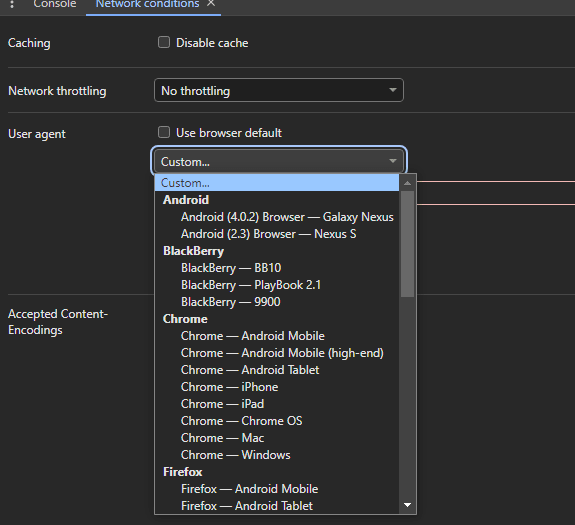Viewport: 575px width, 525px height.
Task: Click the Caching label
Action: coord(29,43)
